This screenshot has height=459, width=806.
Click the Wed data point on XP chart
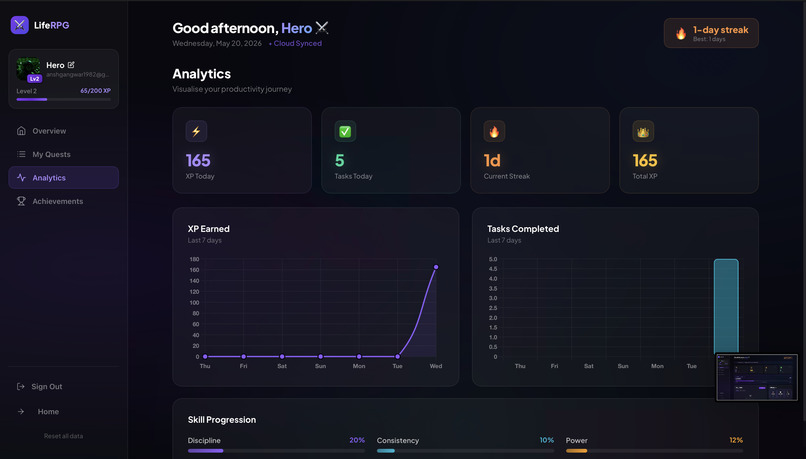[x=436, y=267]
